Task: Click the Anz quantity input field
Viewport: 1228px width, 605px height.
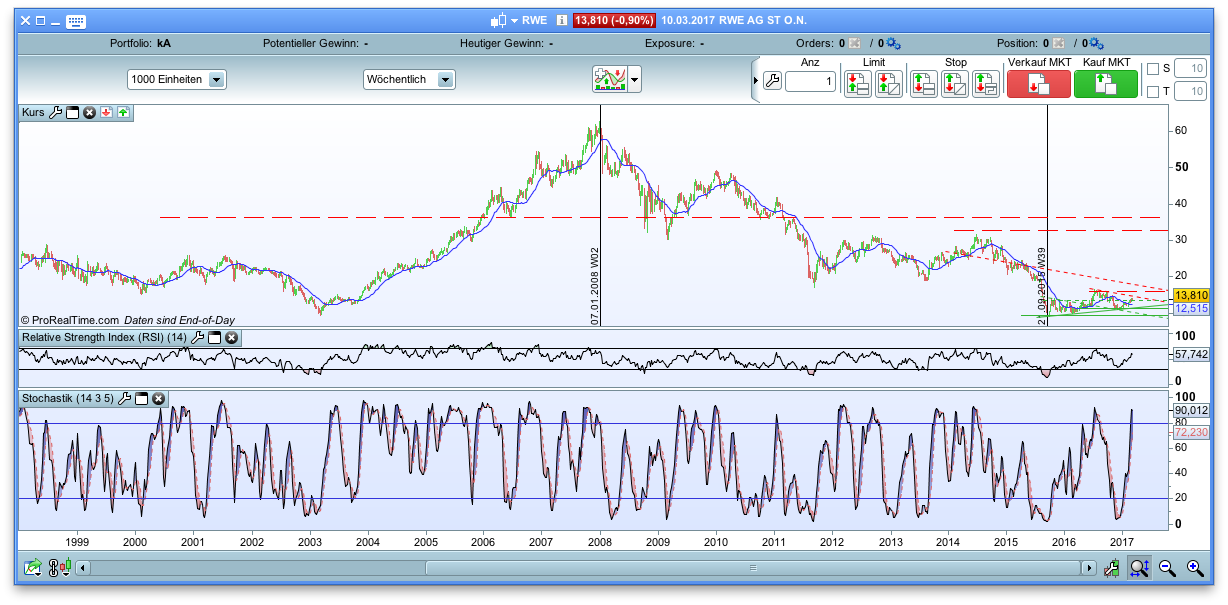Action: (x=810, y=82)
